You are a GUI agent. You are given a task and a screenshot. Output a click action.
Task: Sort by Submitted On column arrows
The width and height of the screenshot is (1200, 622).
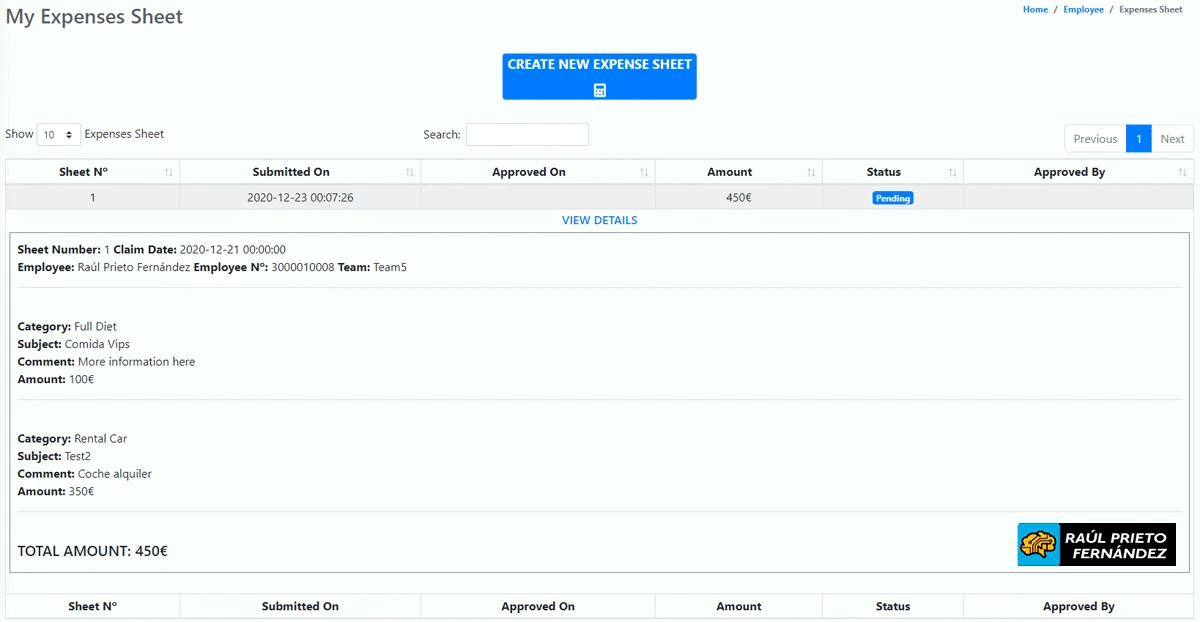coord(410,173)
